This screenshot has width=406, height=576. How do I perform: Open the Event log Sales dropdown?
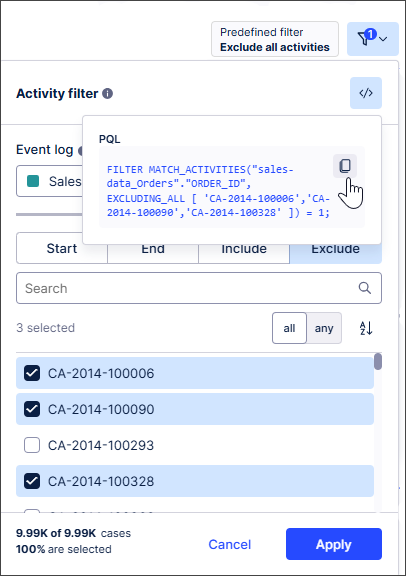point(50,181)
